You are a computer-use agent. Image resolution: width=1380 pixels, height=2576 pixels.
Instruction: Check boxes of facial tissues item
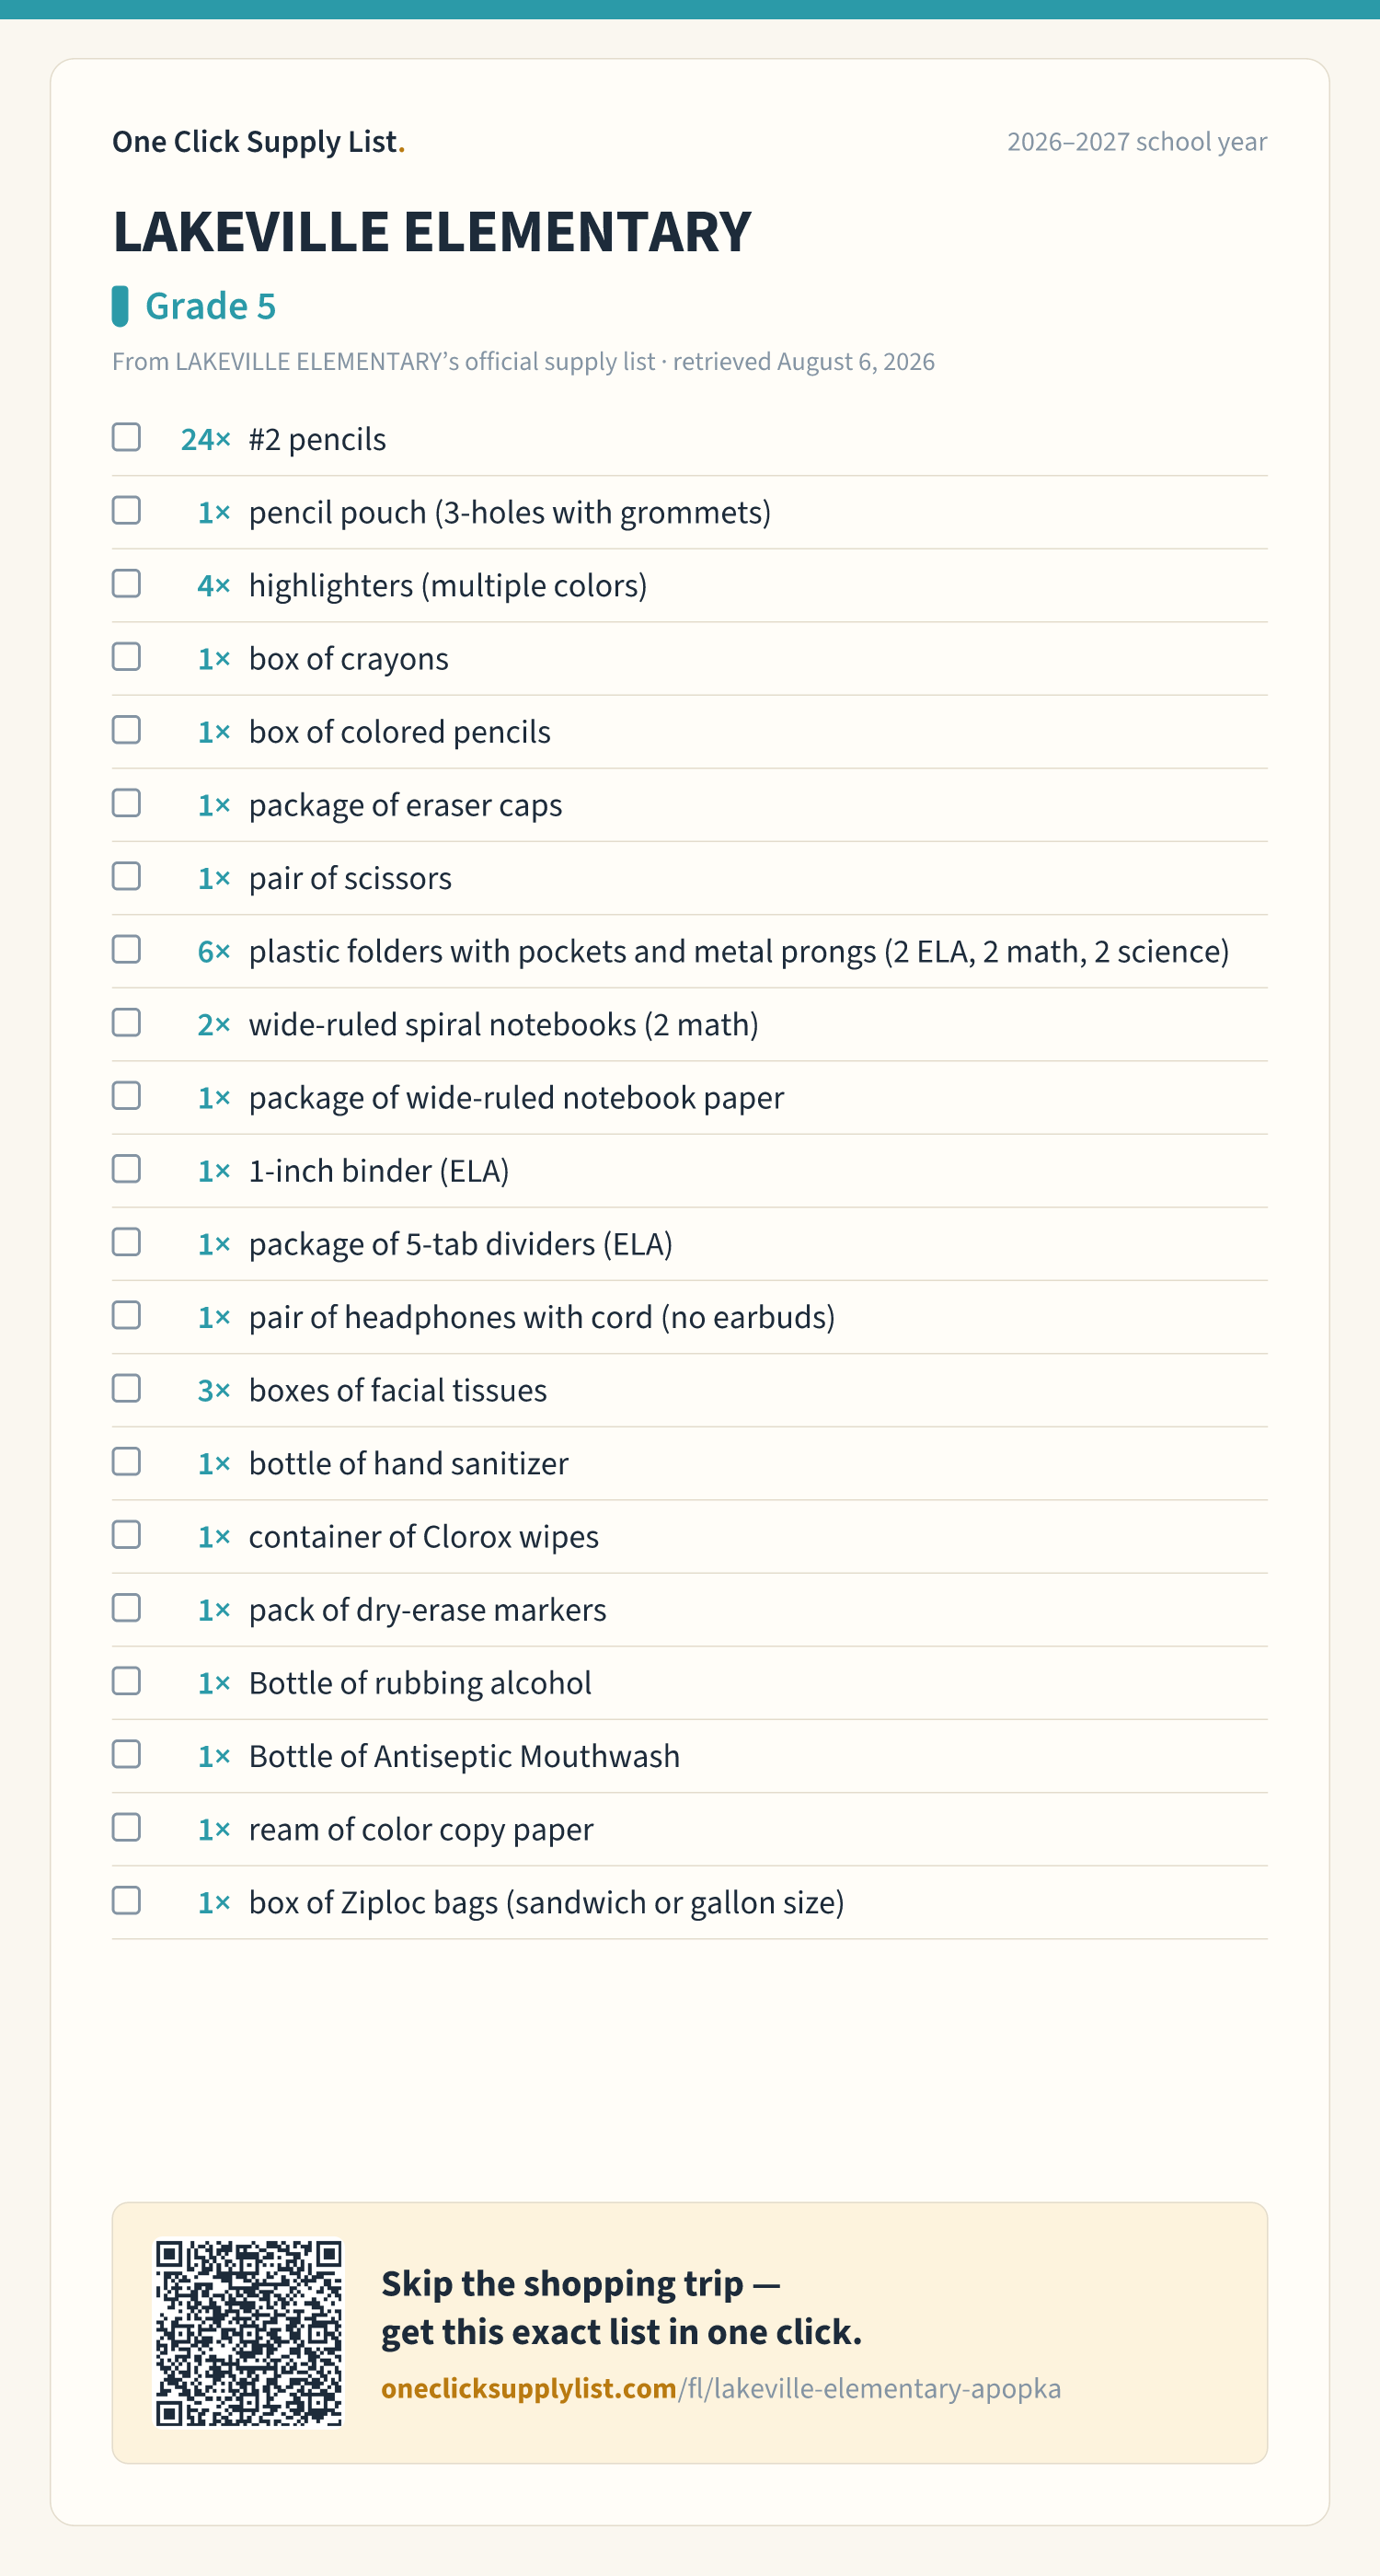click(126, 1389)
